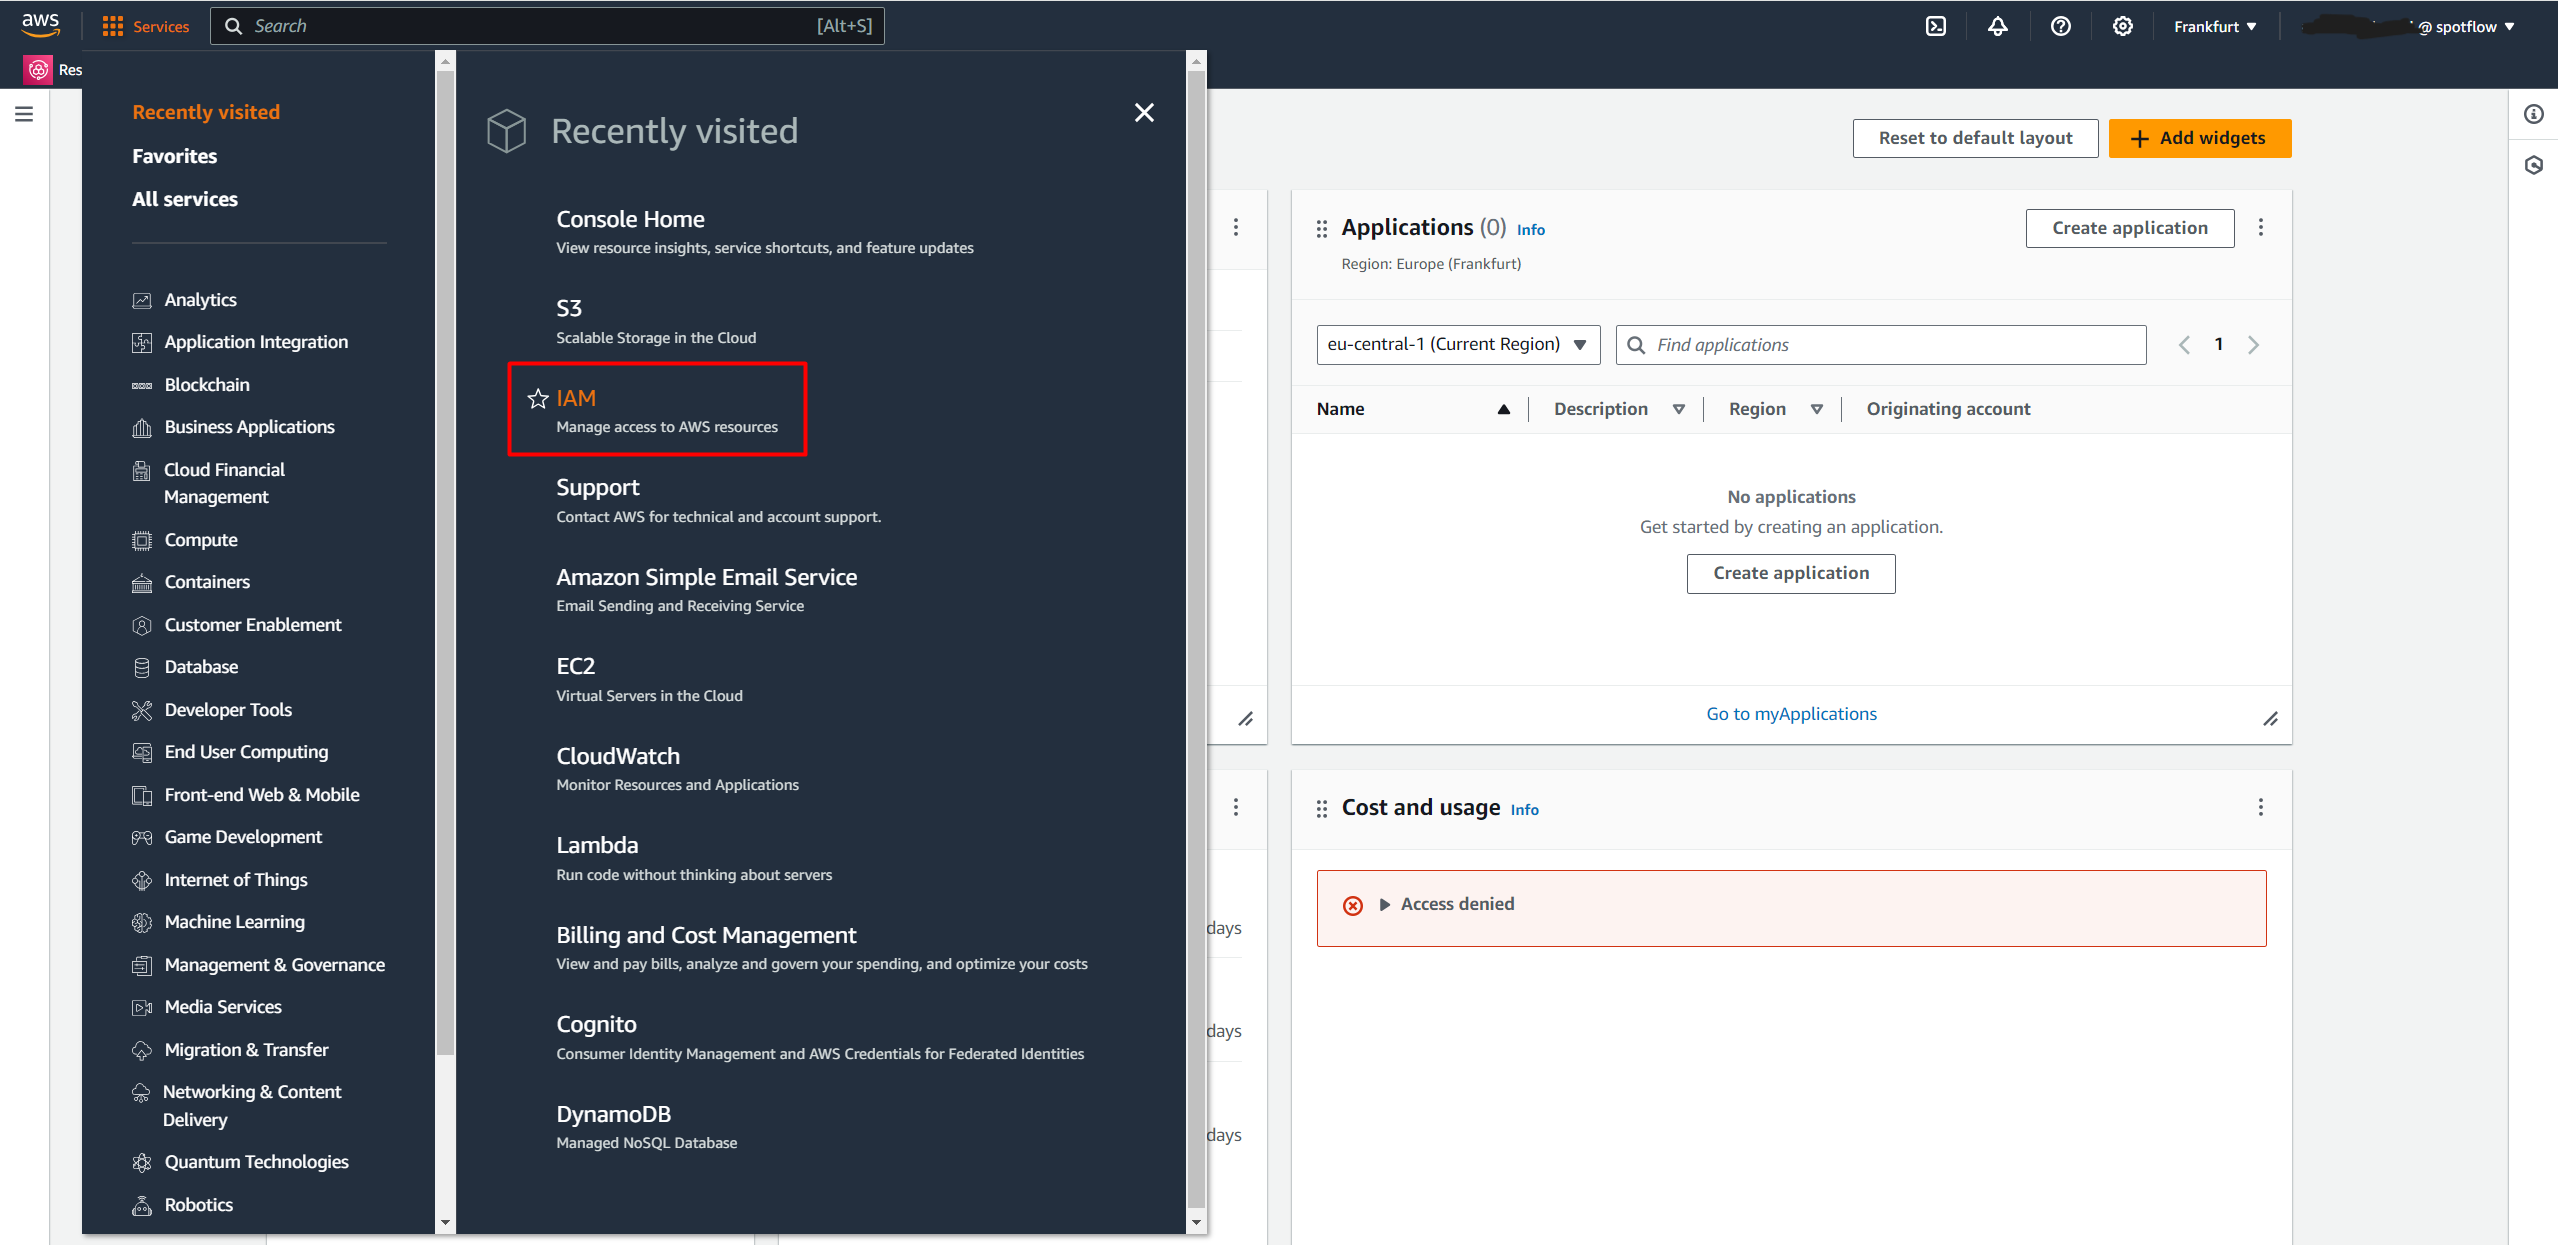Click the Developer Tools category icon
2558x1245 pixels.
[x=142, y=710]
